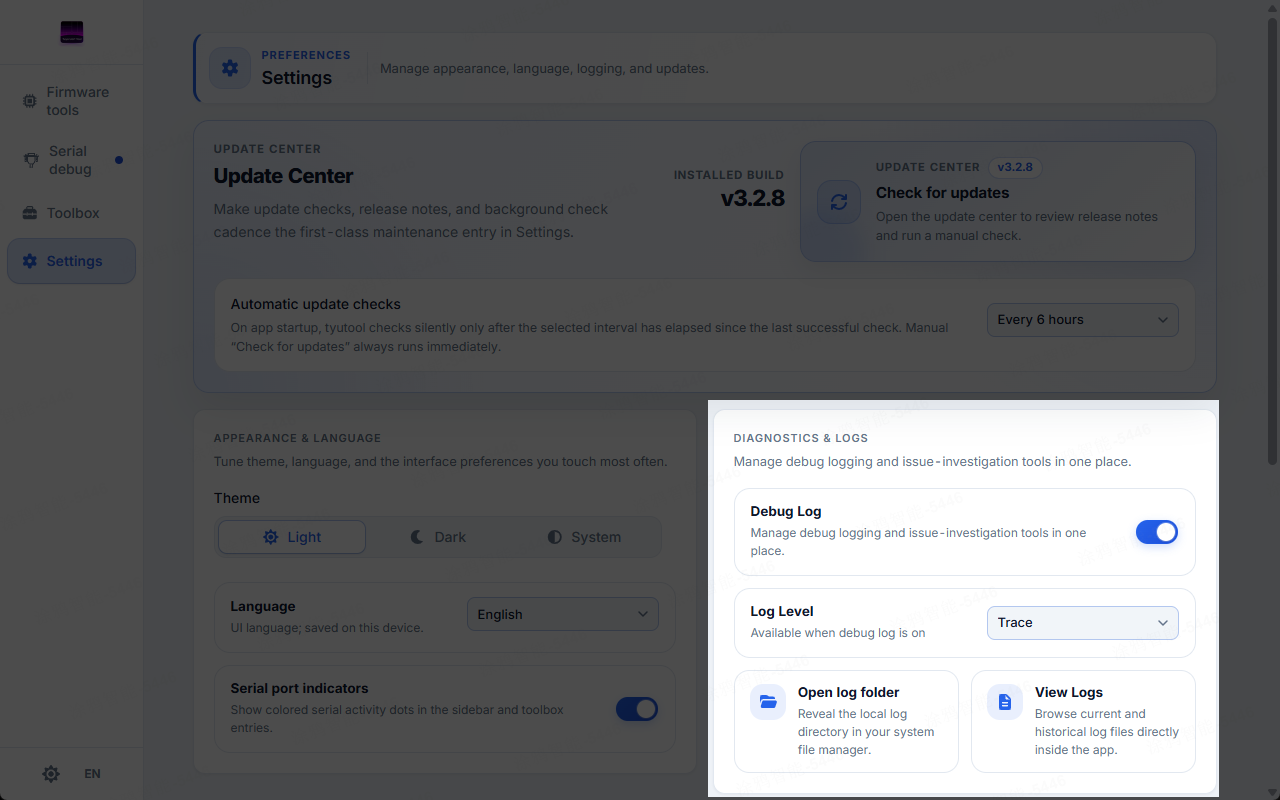This screenshot has width=1280, height=800.
Task: Click the INSTALLED BUILD v3.2.8 text
Action: click(729, 189)
